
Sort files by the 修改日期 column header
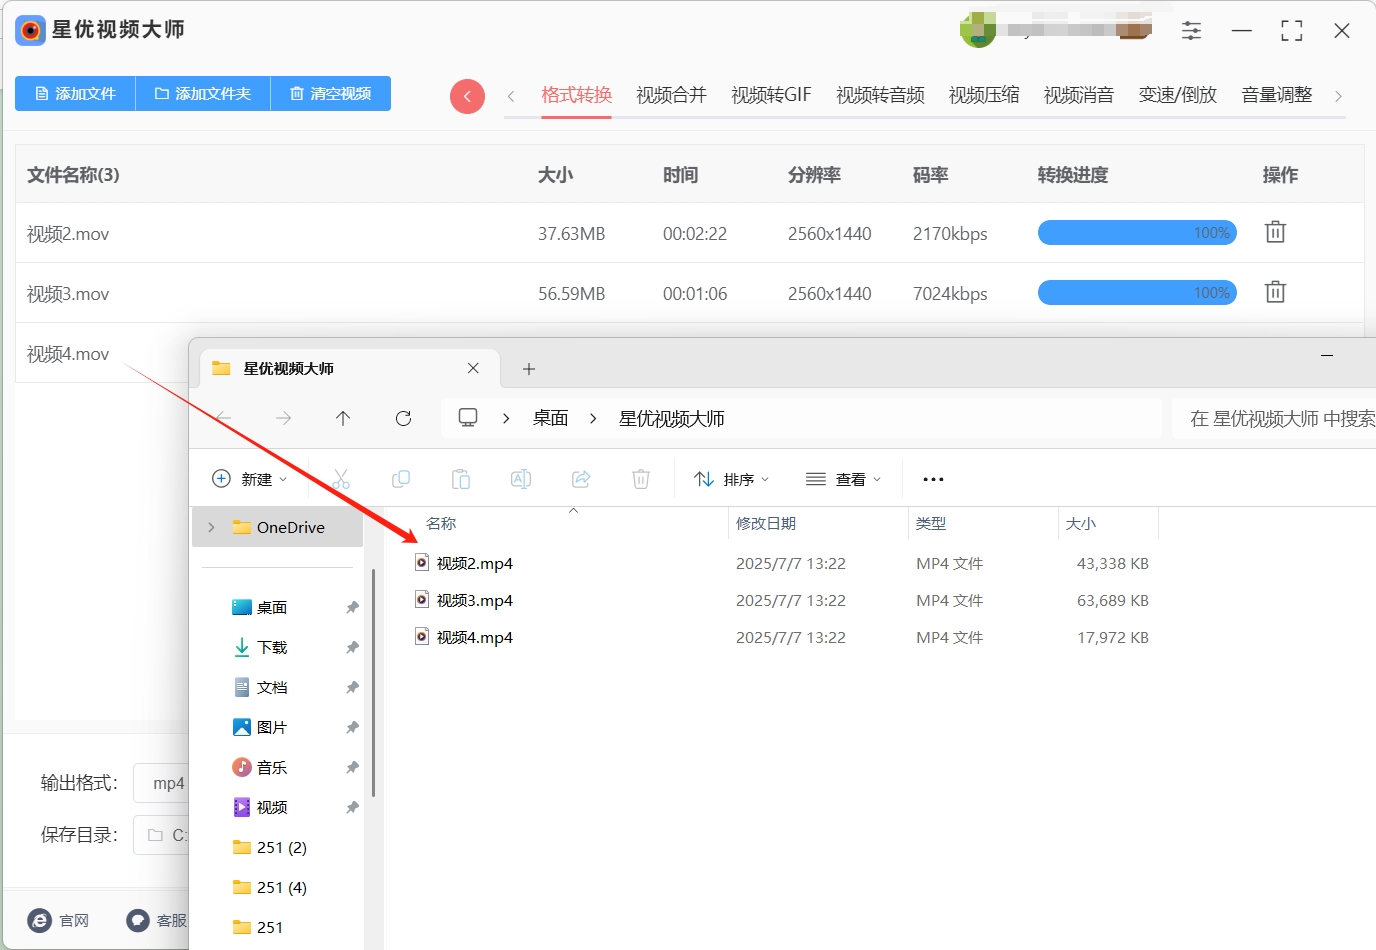(x=766, y=523)
